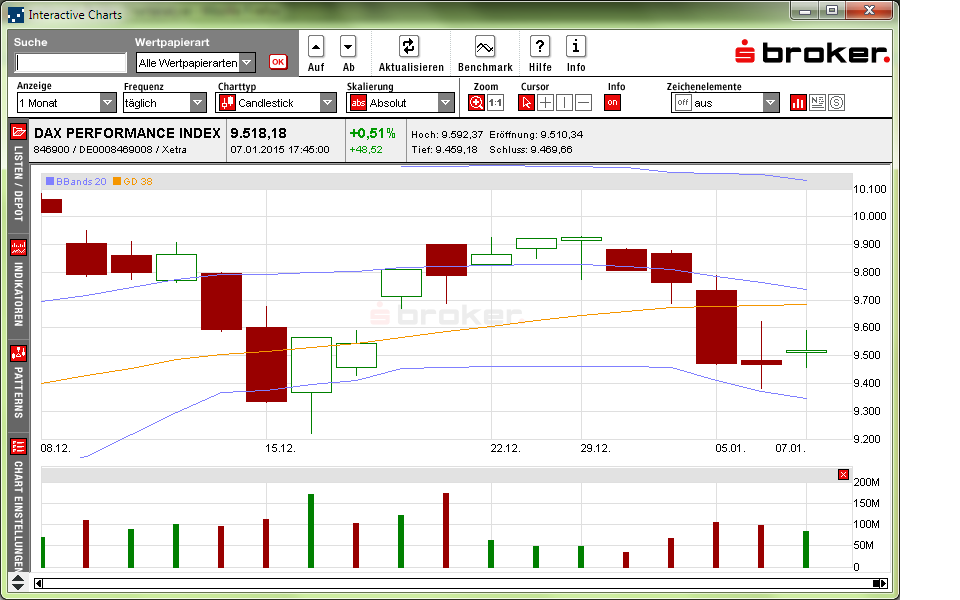The image size is (960, 600).
Task: Refresh chart with Aktualisieren icon
Action: [408, 47]
